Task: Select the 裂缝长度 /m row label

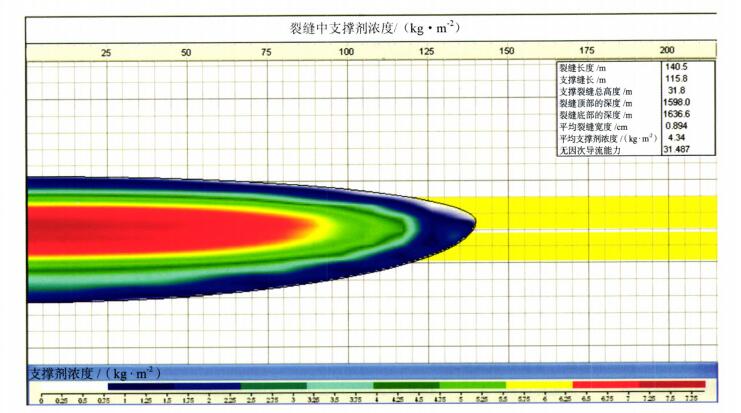Action: (x=582, y=68)
